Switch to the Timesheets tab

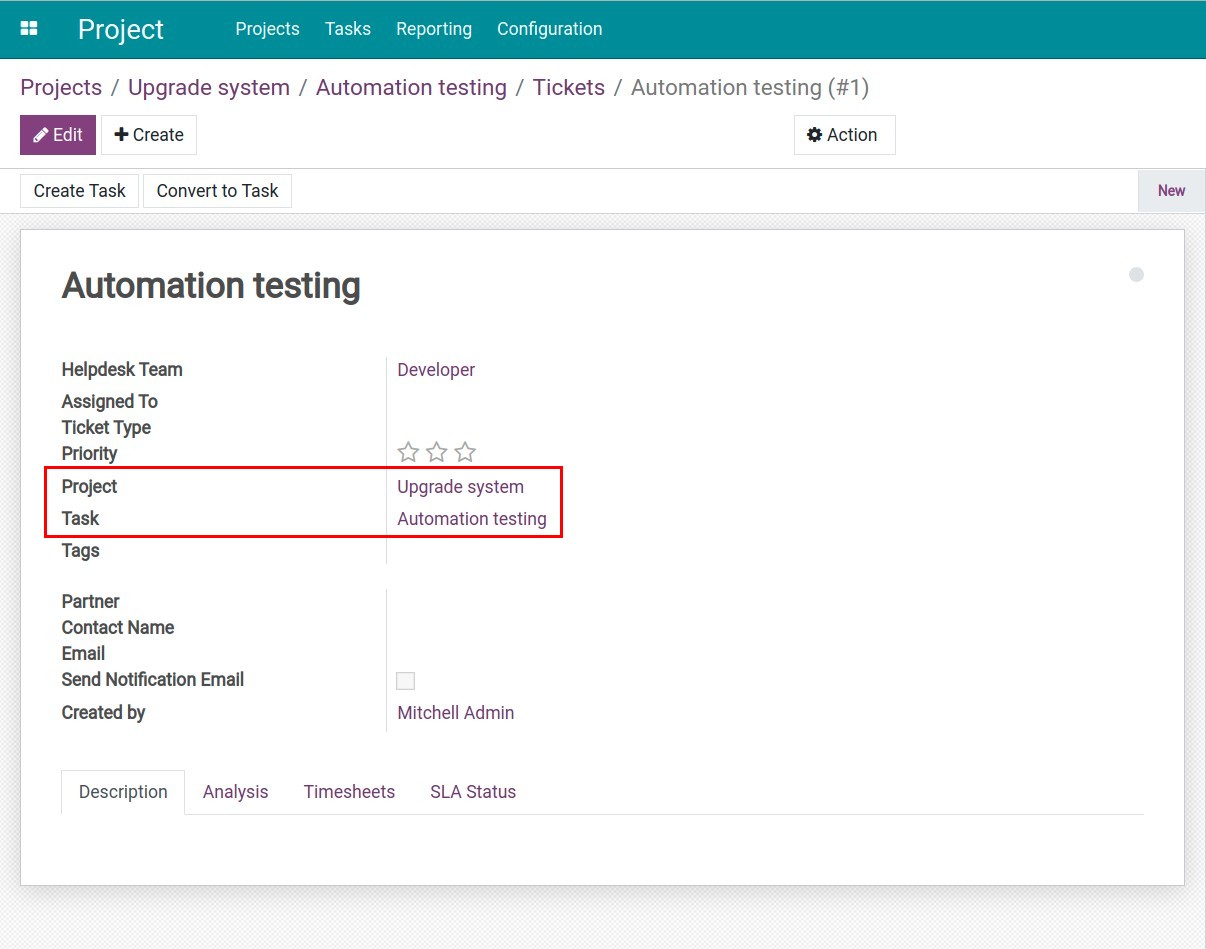pyautogui.click(x=349, y=792)
